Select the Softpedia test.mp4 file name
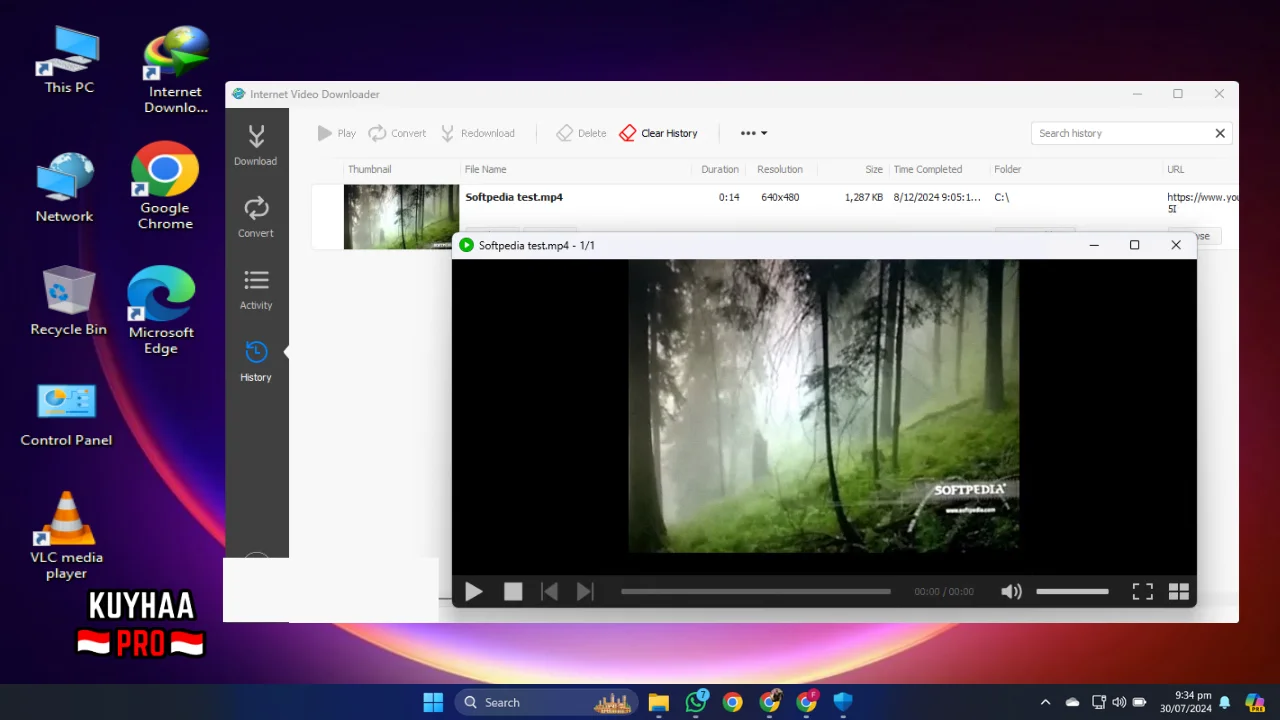The image size is (1280, 720). point(514,197)
